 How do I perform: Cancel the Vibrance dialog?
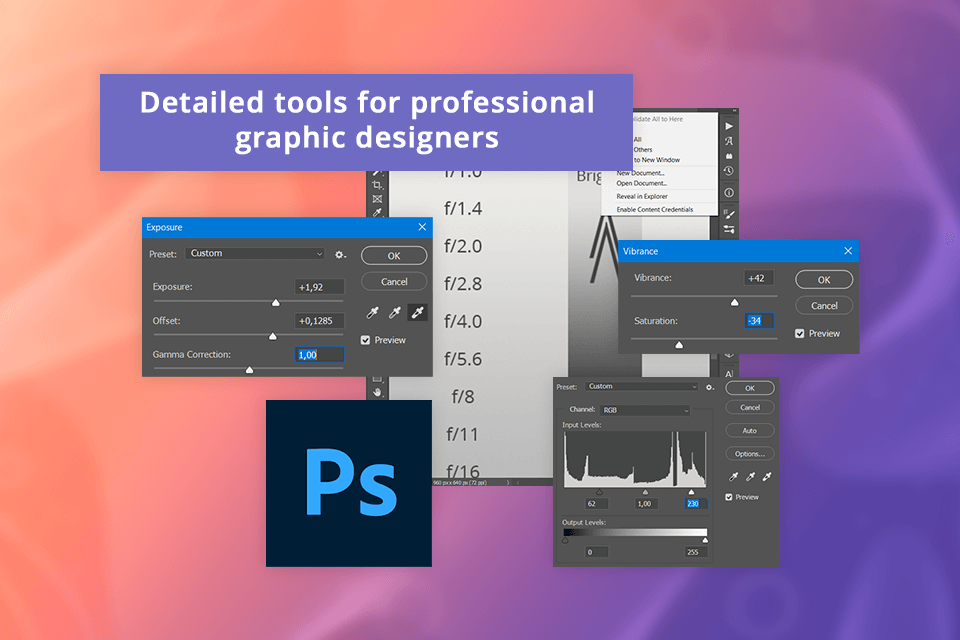tap(824, 306)
